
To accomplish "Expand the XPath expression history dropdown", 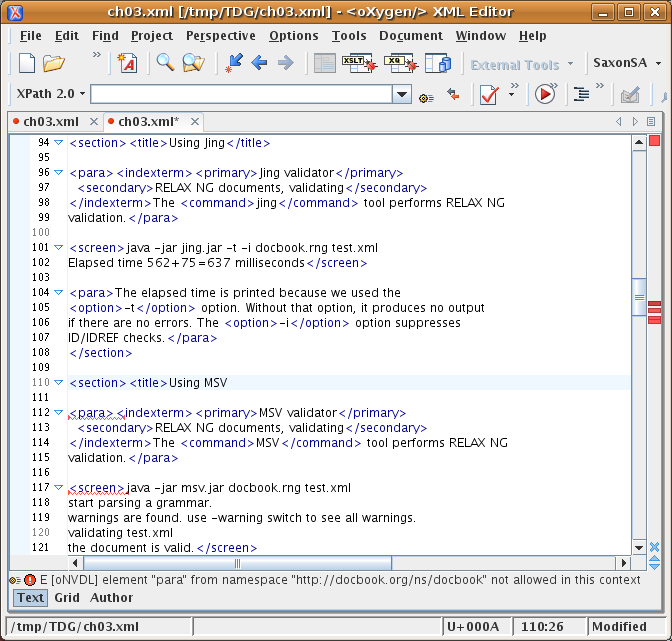I will coord(401,95).
